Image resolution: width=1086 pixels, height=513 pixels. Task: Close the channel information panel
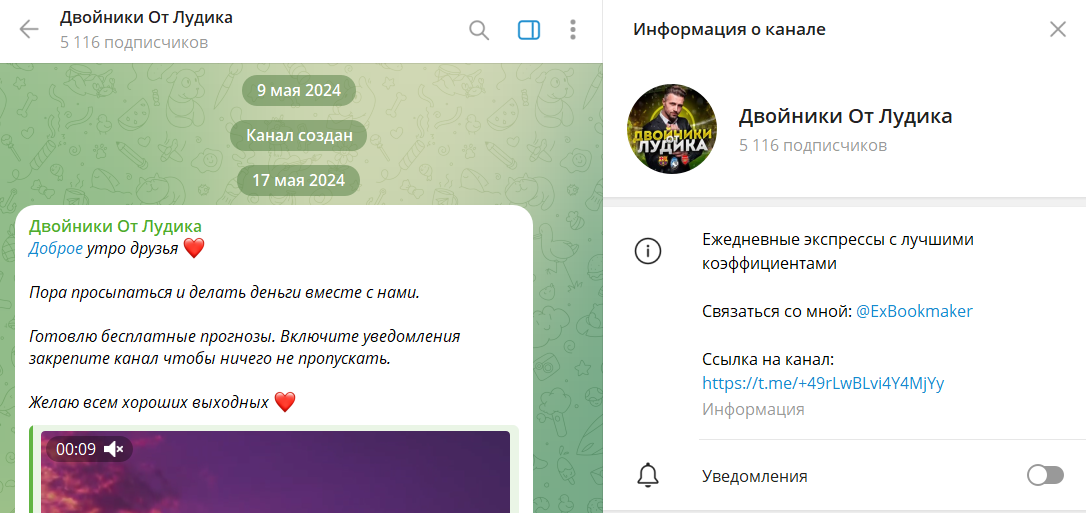(1058, 29)
